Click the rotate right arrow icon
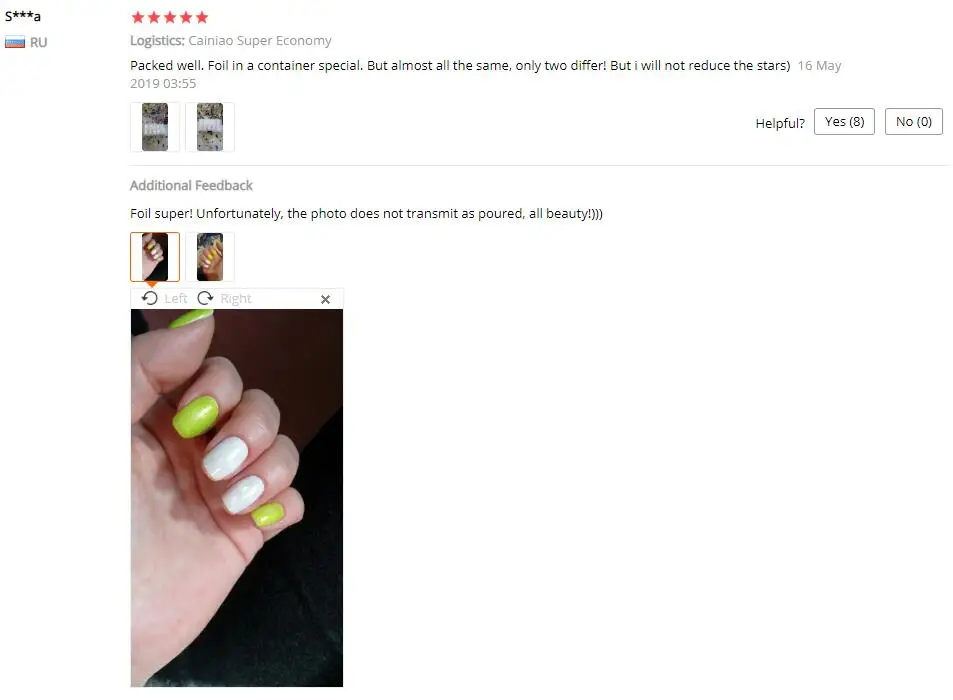This screenshot has height=700, width=953. pyautogui.click(x=205, y=298)
